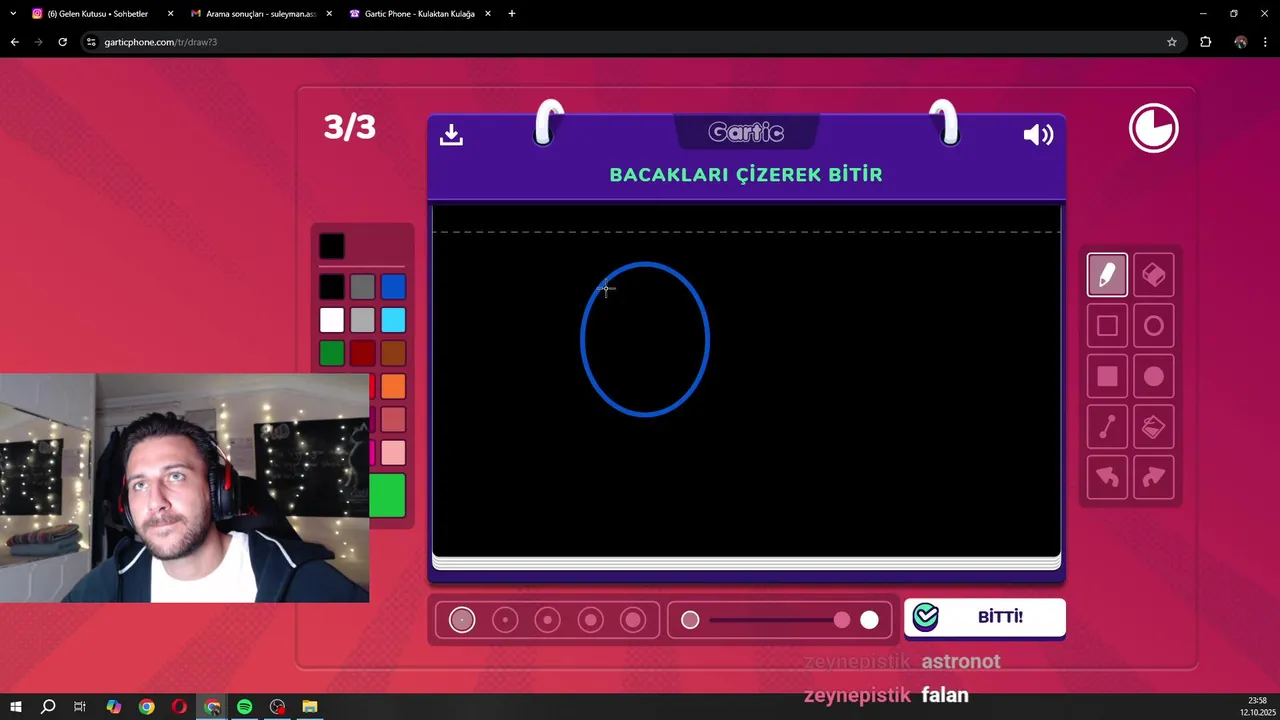The width and height of the screenshot is (1280, 720).
Task: Reload the Gartic Phone page
Action: pos(62,42)
